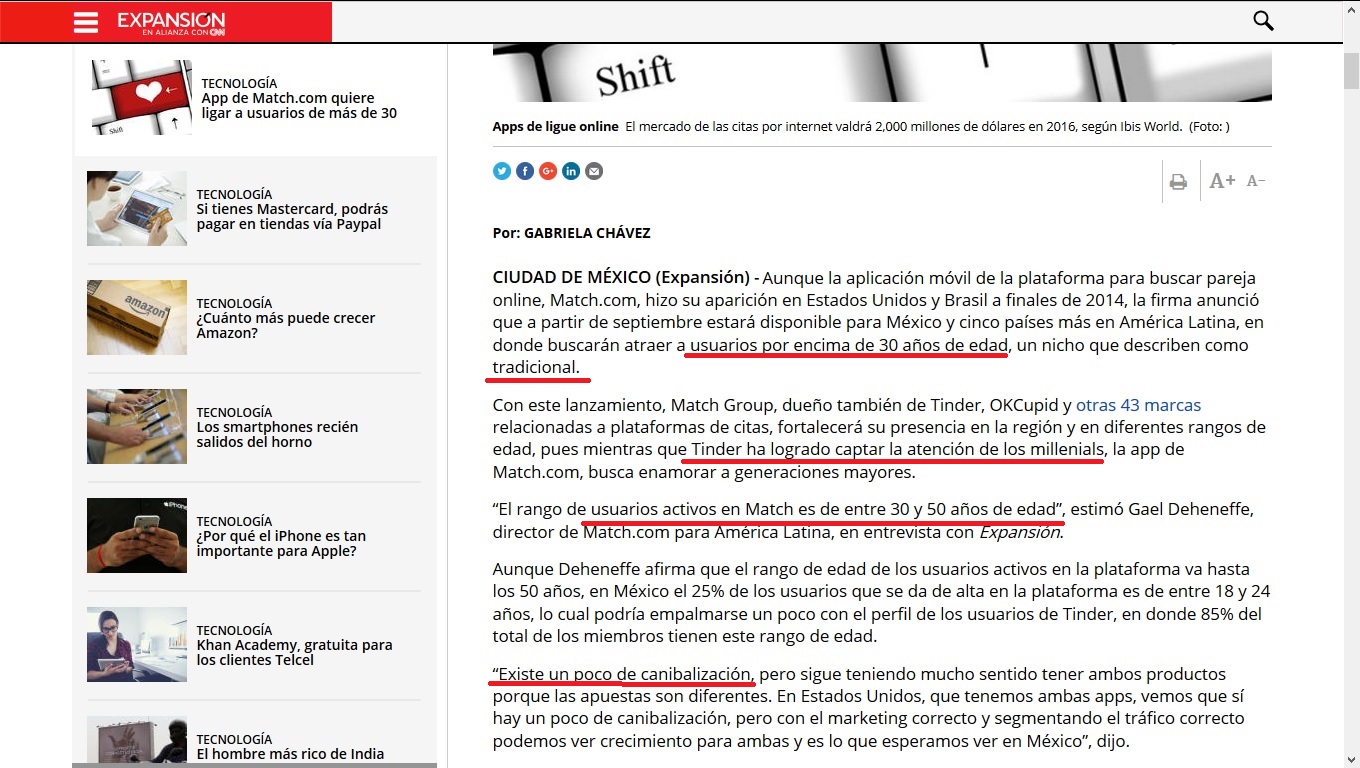
Task: Click the article's Shift key header image
Action: (882, 73)
